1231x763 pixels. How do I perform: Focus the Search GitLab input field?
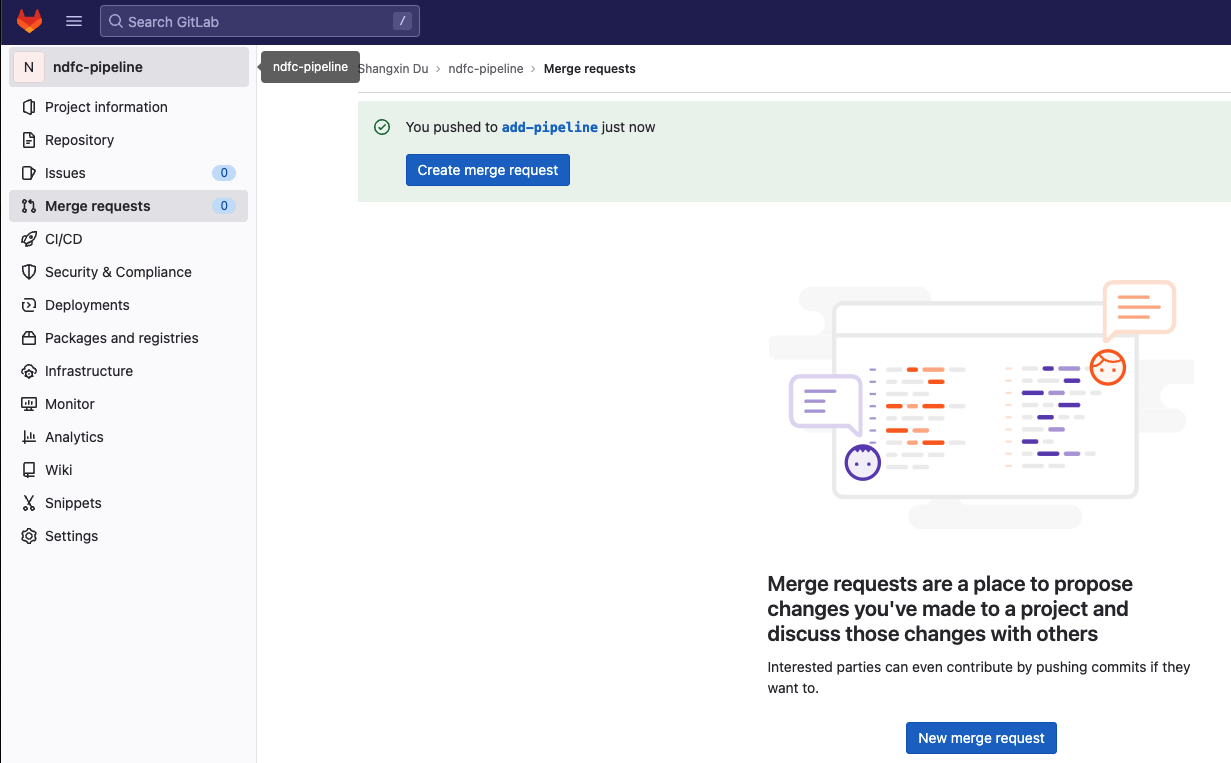point(260,21)
